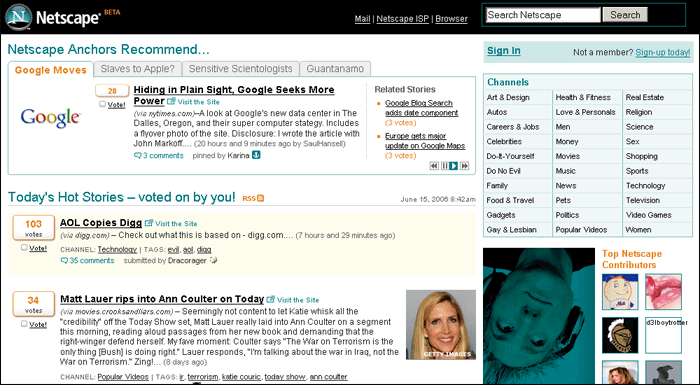Viewport: 700px width, 385px height.
Task: Click the comment bubble icon beside 3 comments
Action: pyautogui.click(x=138, y=155)
